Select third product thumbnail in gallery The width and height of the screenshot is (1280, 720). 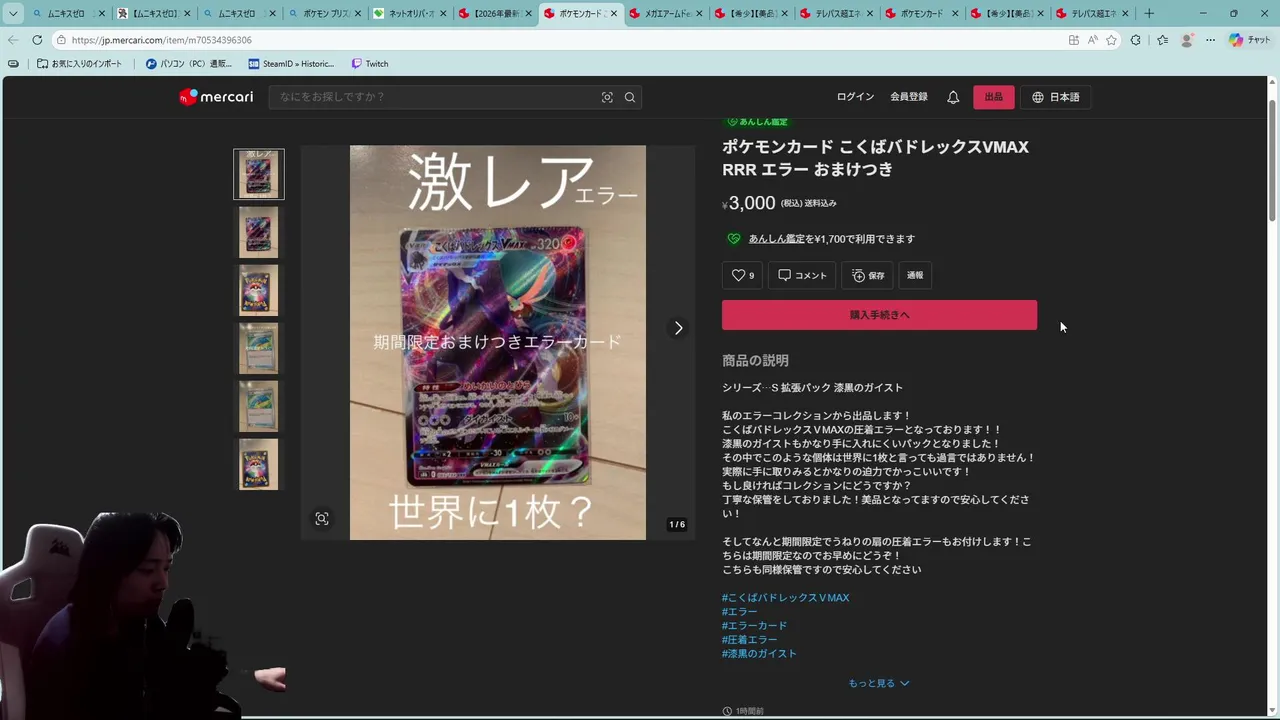coord(259,290)
